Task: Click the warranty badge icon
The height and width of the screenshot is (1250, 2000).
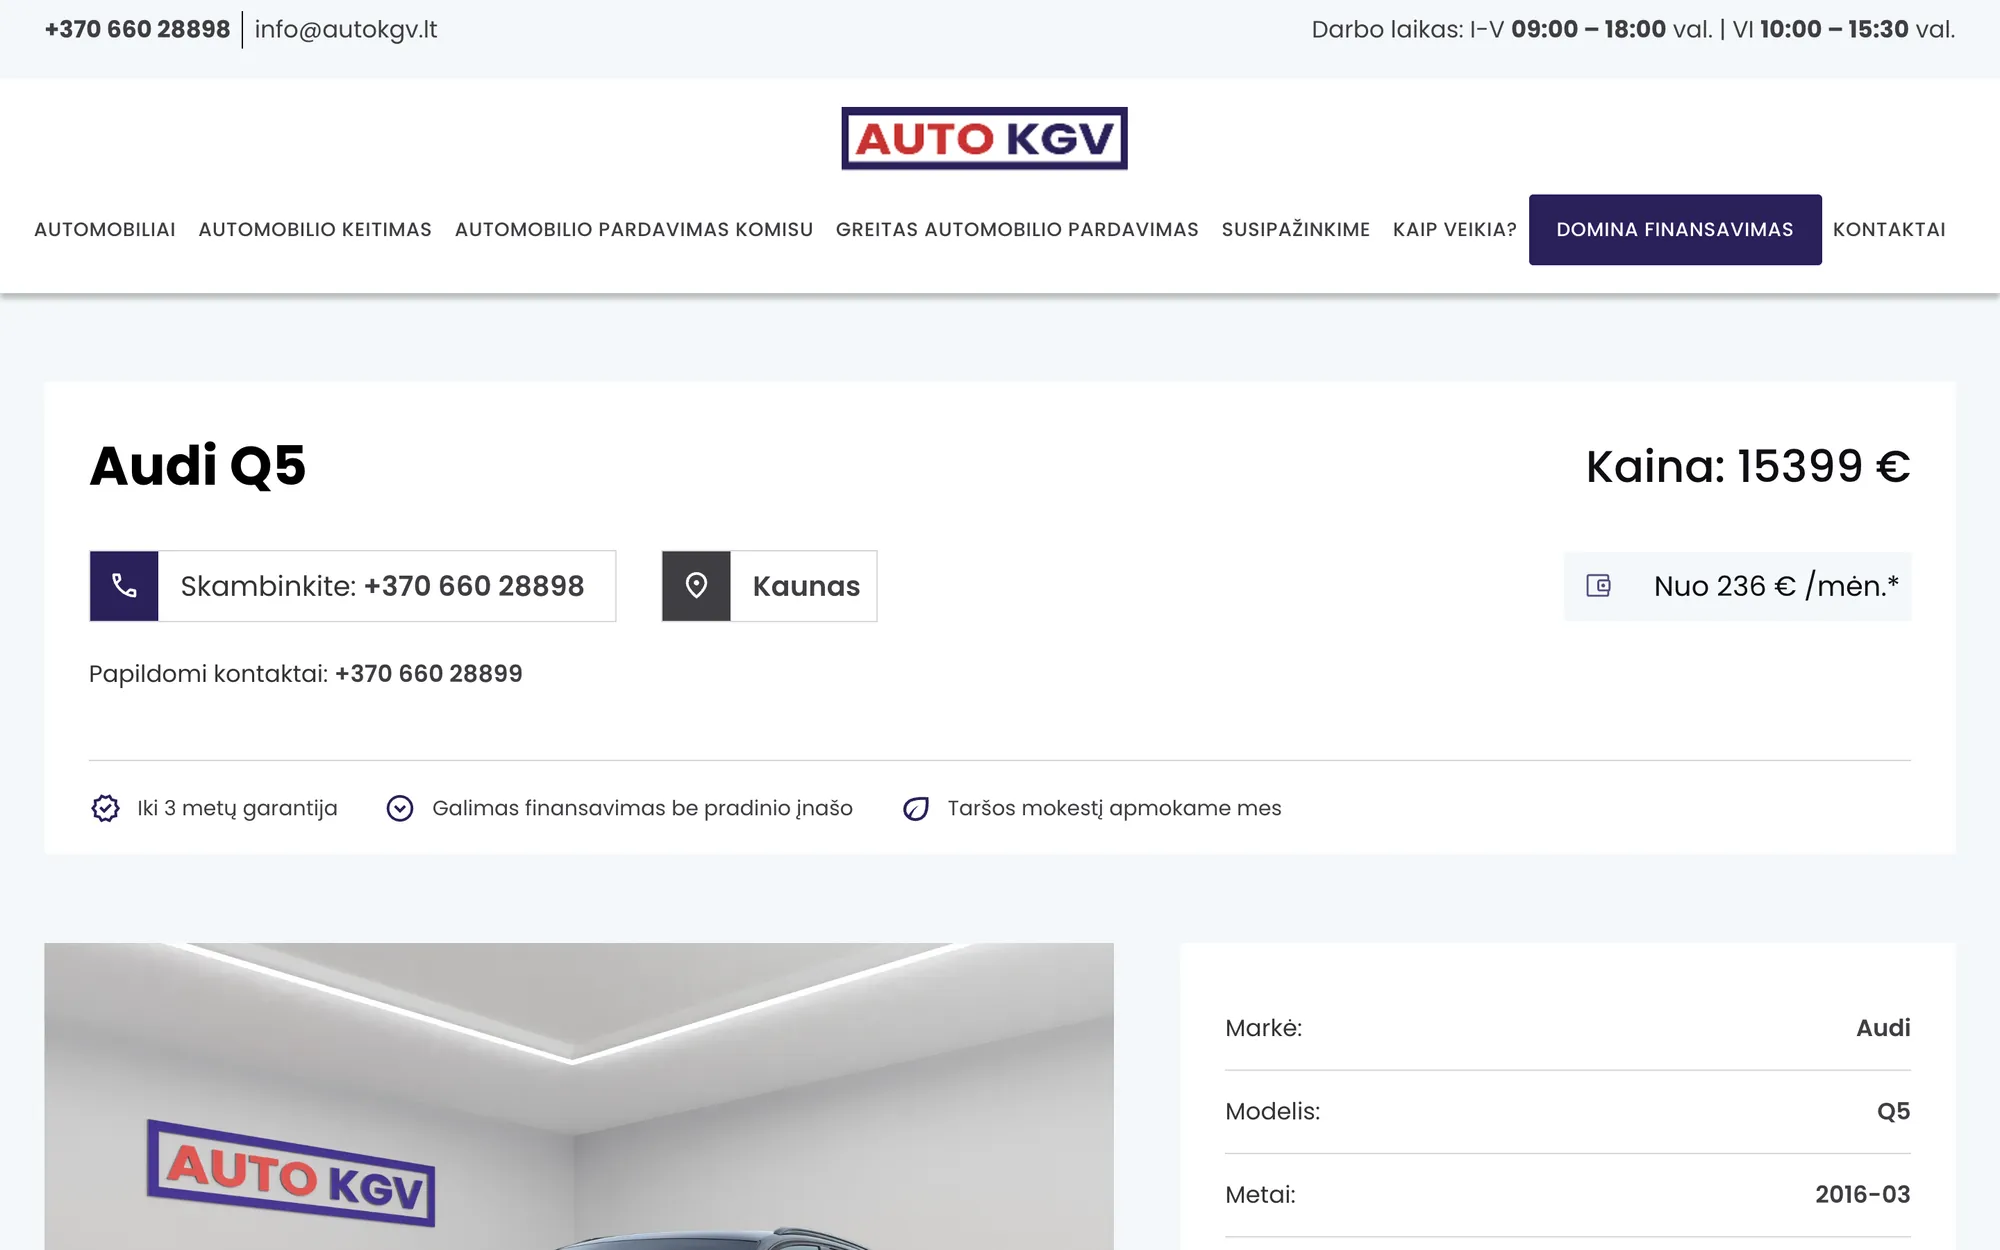Action: pos(105,808)
